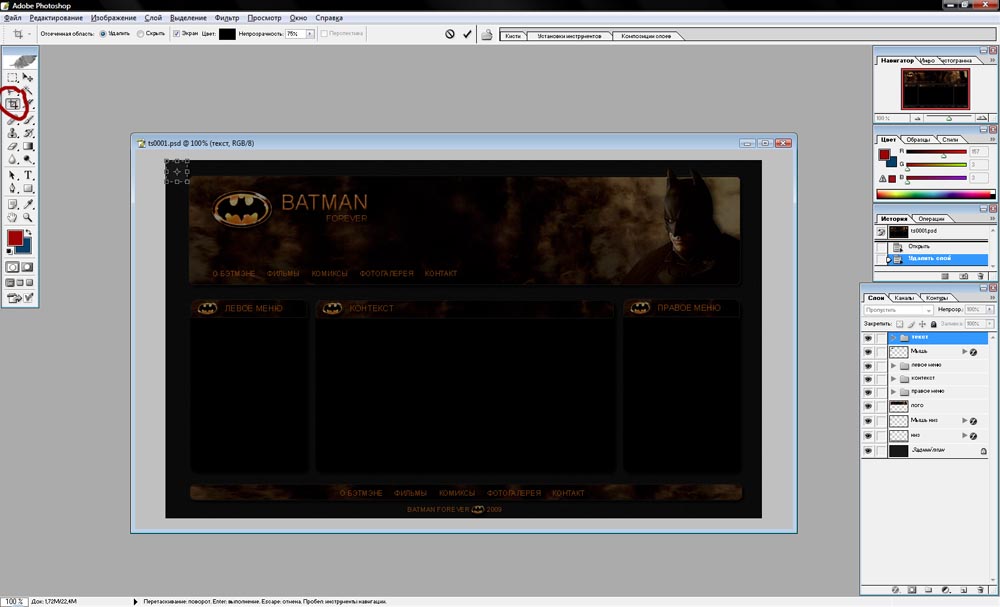
Task: Select the Hide cropped area radio
Action: point(140,34)
